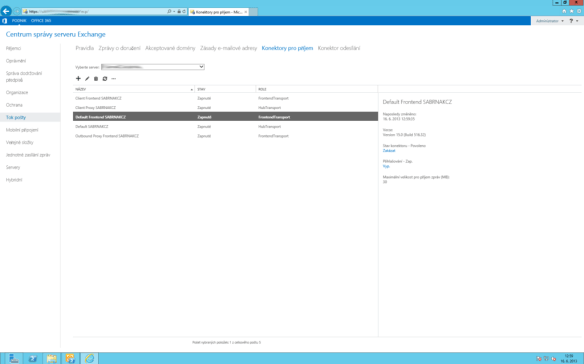Expand the Administrator user menu
Image resolution: width=584 pixels, height=364 pixels.
click(550, 21)
